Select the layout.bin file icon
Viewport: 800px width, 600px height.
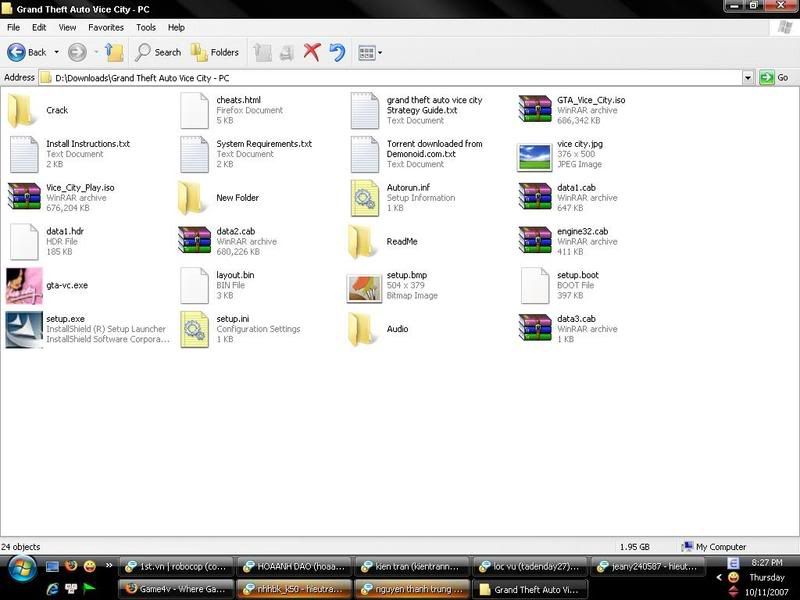point(194,286)
